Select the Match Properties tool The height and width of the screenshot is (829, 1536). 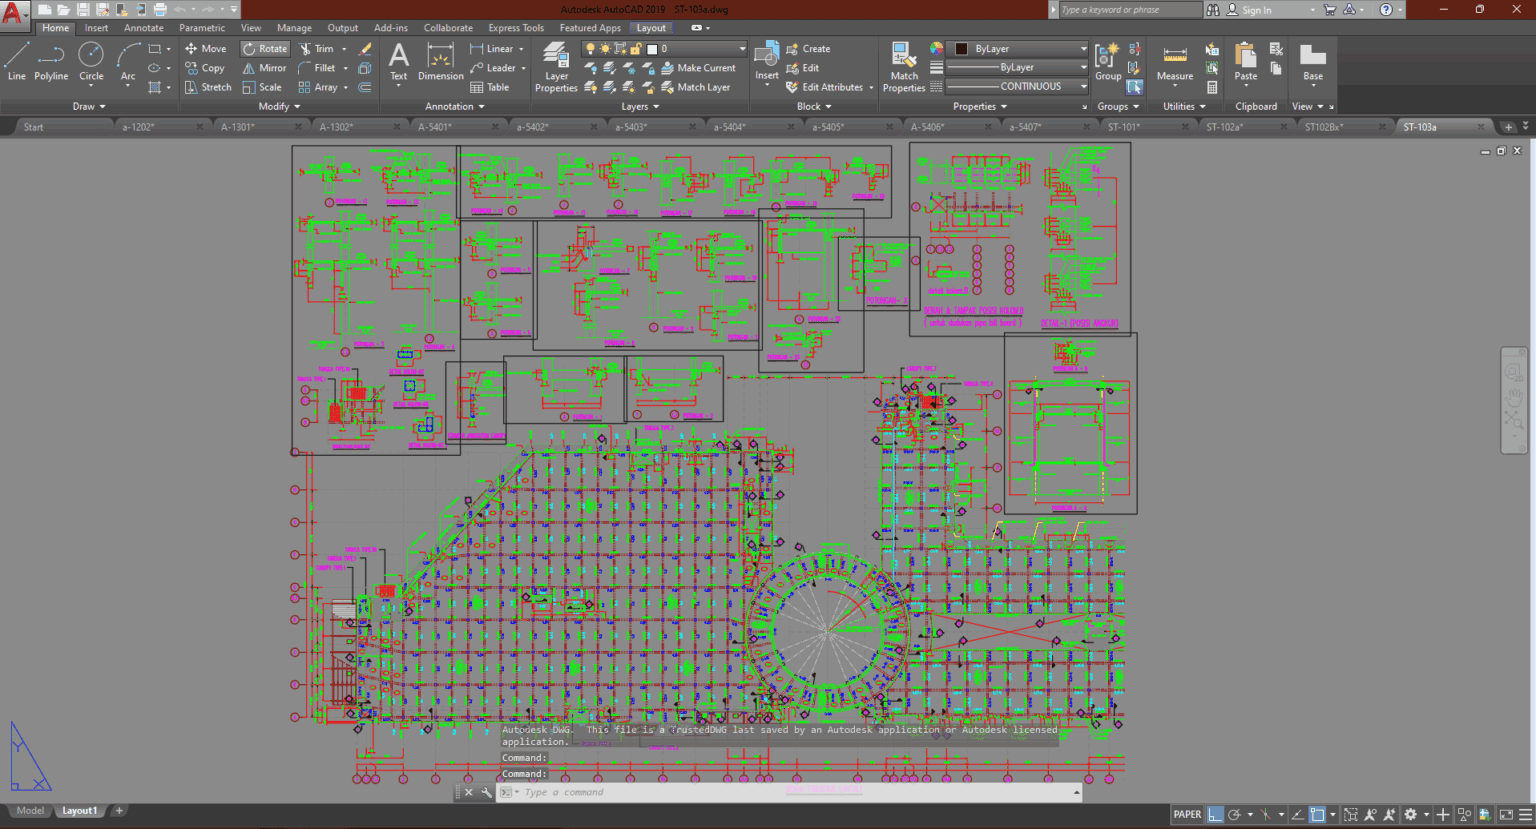tap(903, 63)
